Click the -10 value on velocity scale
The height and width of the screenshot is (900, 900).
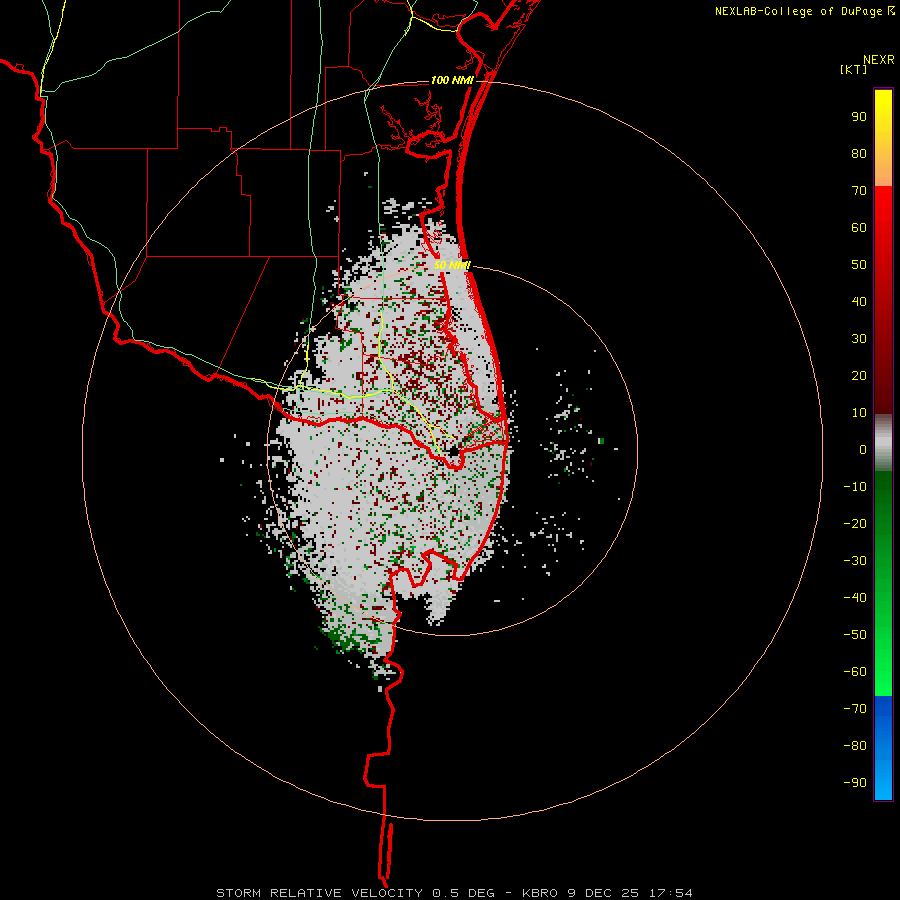(x=855, y=487)
